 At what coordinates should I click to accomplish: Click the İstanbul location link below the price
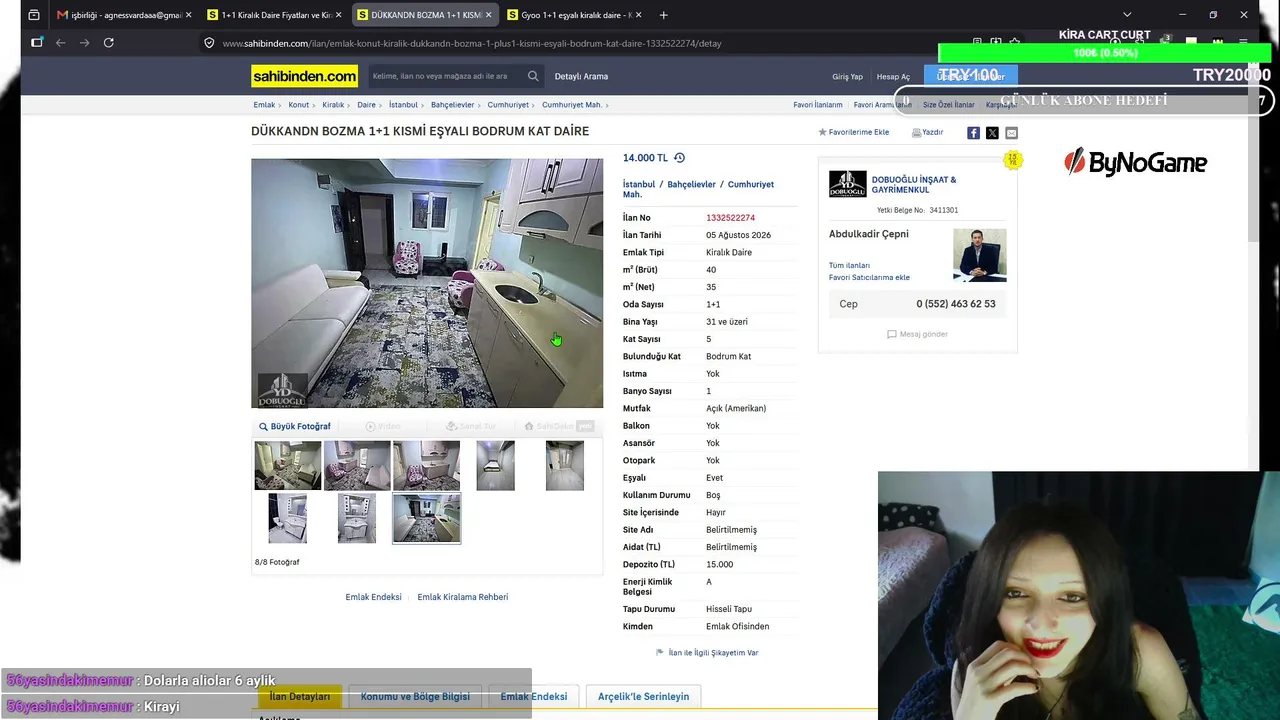coord(639,184)
